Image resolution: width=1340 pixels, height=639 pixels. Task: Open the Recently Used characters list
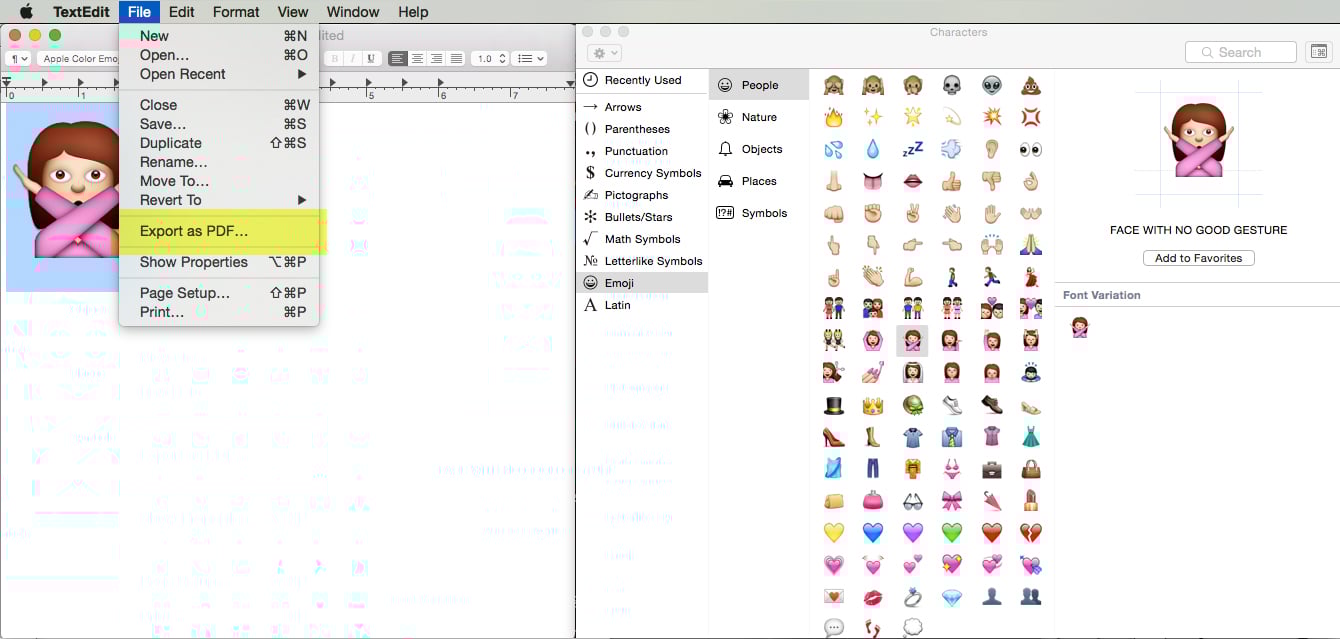pos(642,80)
